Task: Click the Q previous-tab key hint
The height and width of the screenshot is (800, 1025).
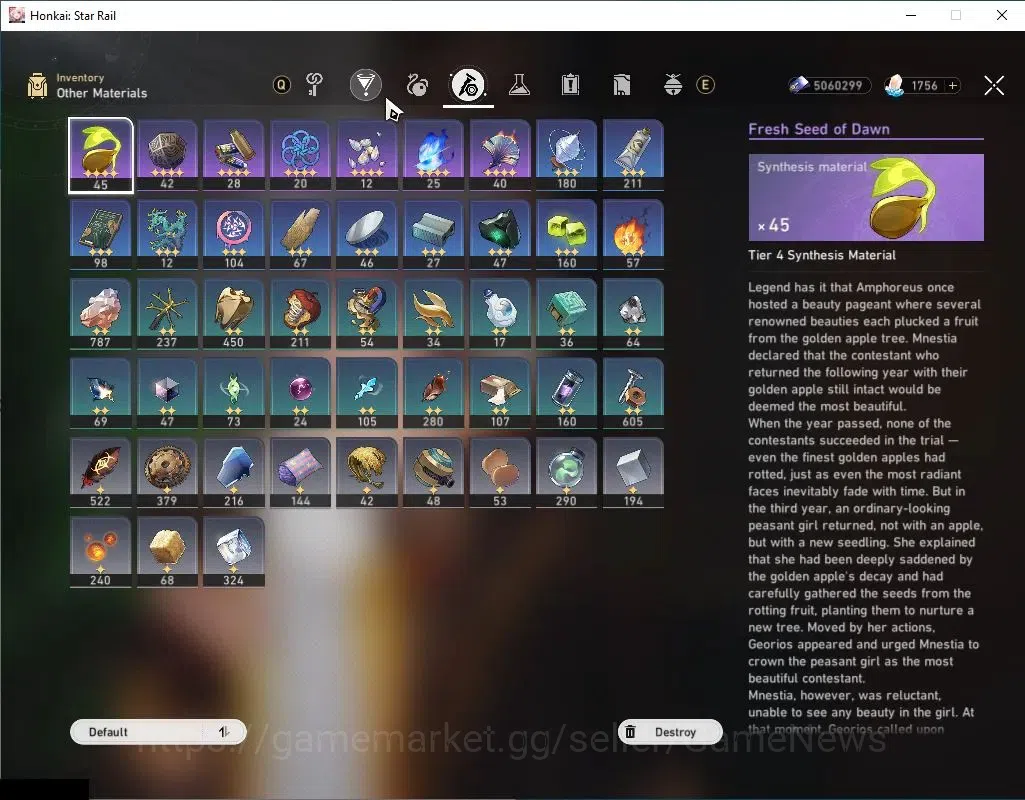Action: point(282,85)
